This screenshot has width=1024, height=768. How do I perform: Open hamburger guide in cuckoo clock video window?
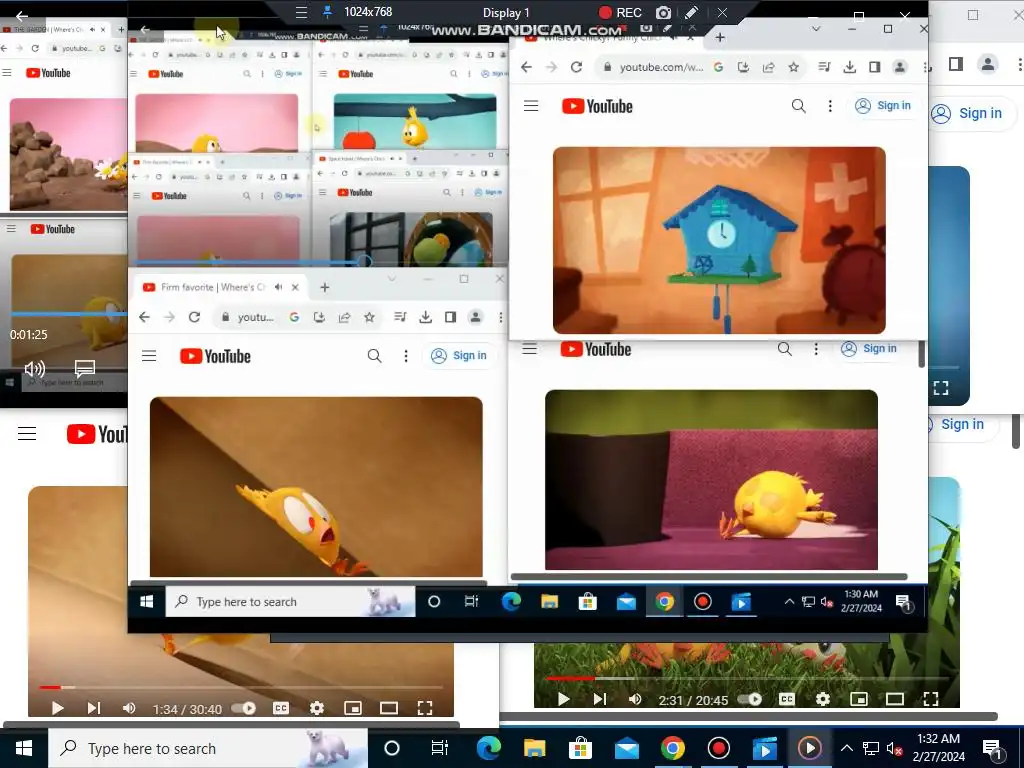531,106
